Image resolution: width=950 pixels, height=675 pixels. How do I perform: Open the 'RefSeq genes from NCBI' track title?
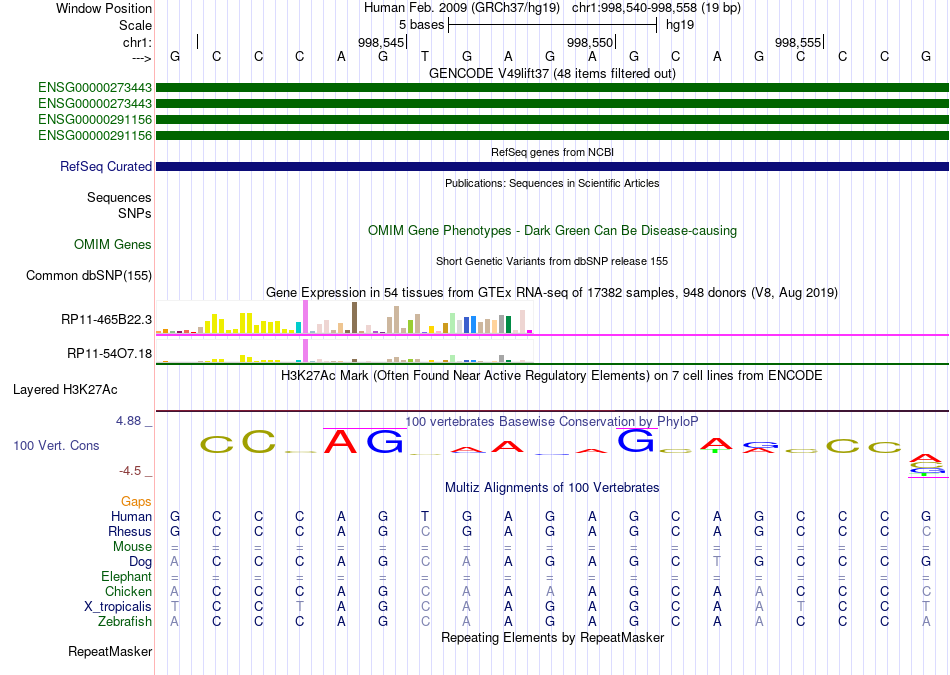coord(552,152)
